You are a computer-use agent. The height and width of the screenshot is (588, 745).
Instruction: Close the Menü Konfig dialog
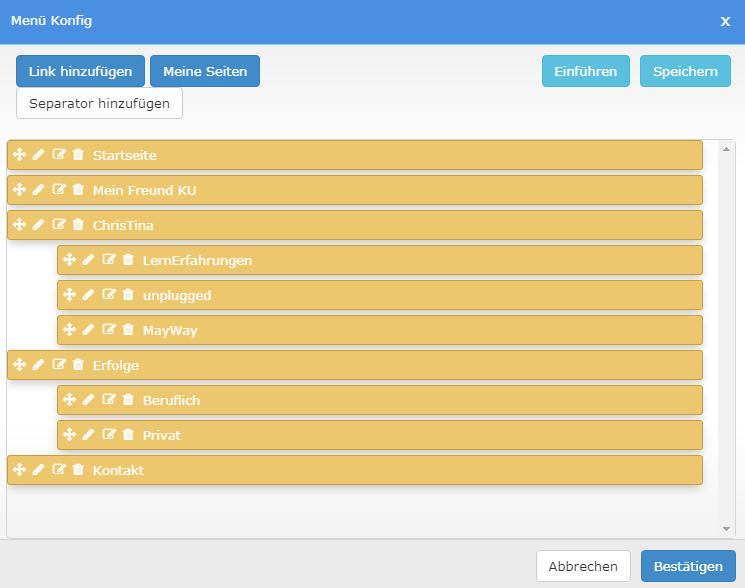pos(725,21)
